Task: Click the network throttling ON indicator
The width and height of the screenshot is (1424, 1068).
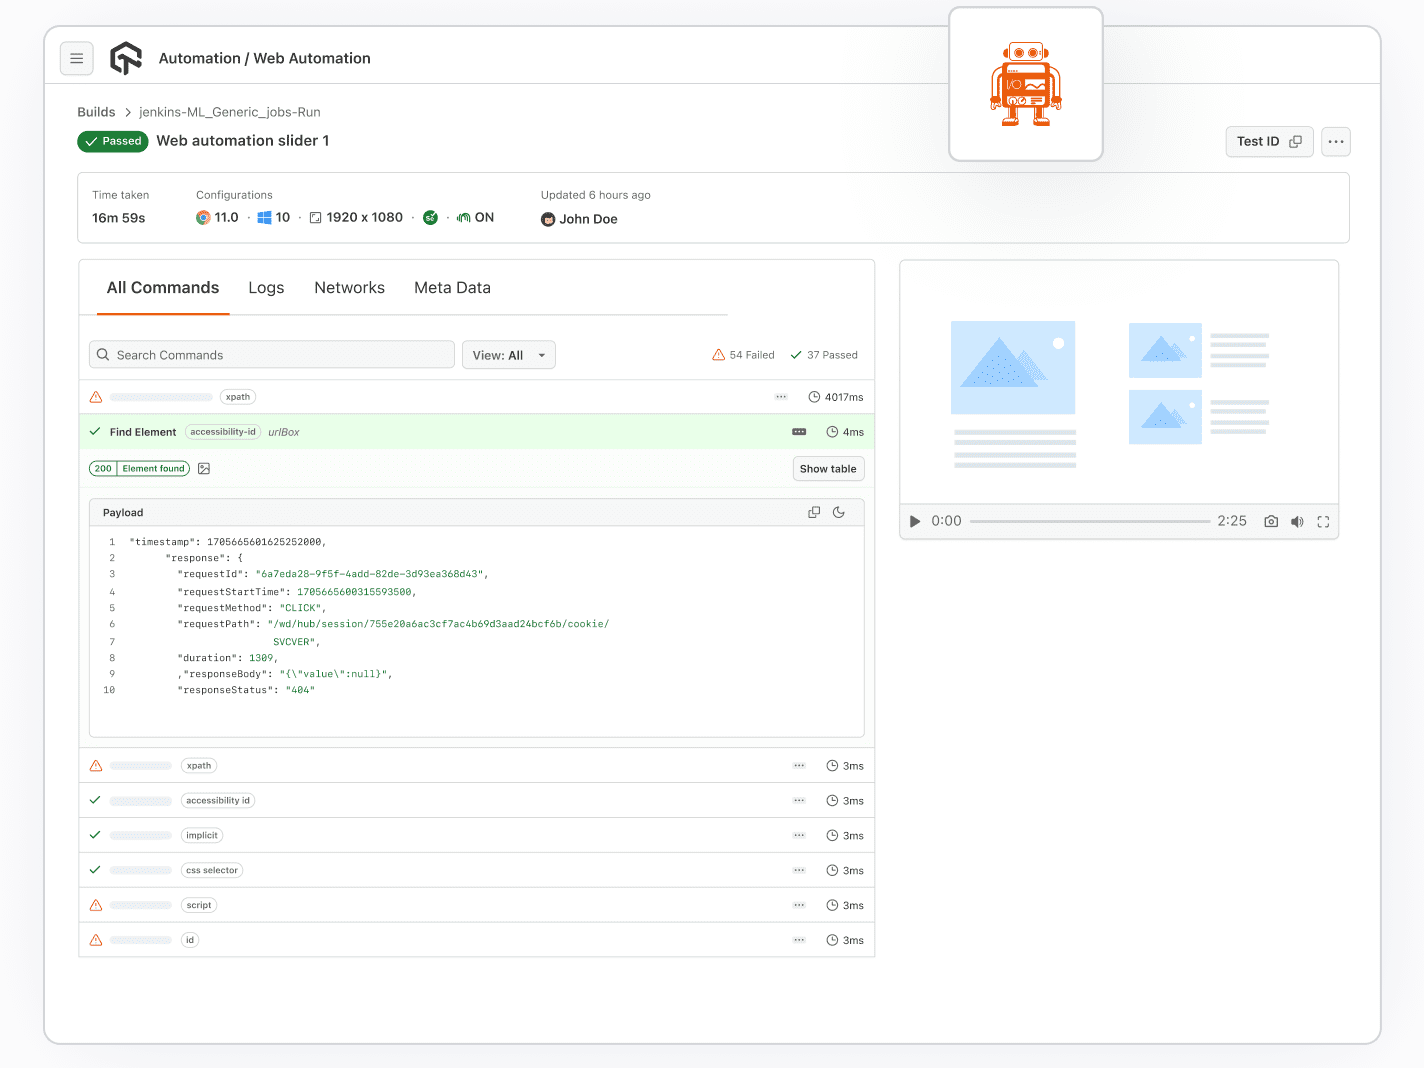Action: tap(464, 216)
